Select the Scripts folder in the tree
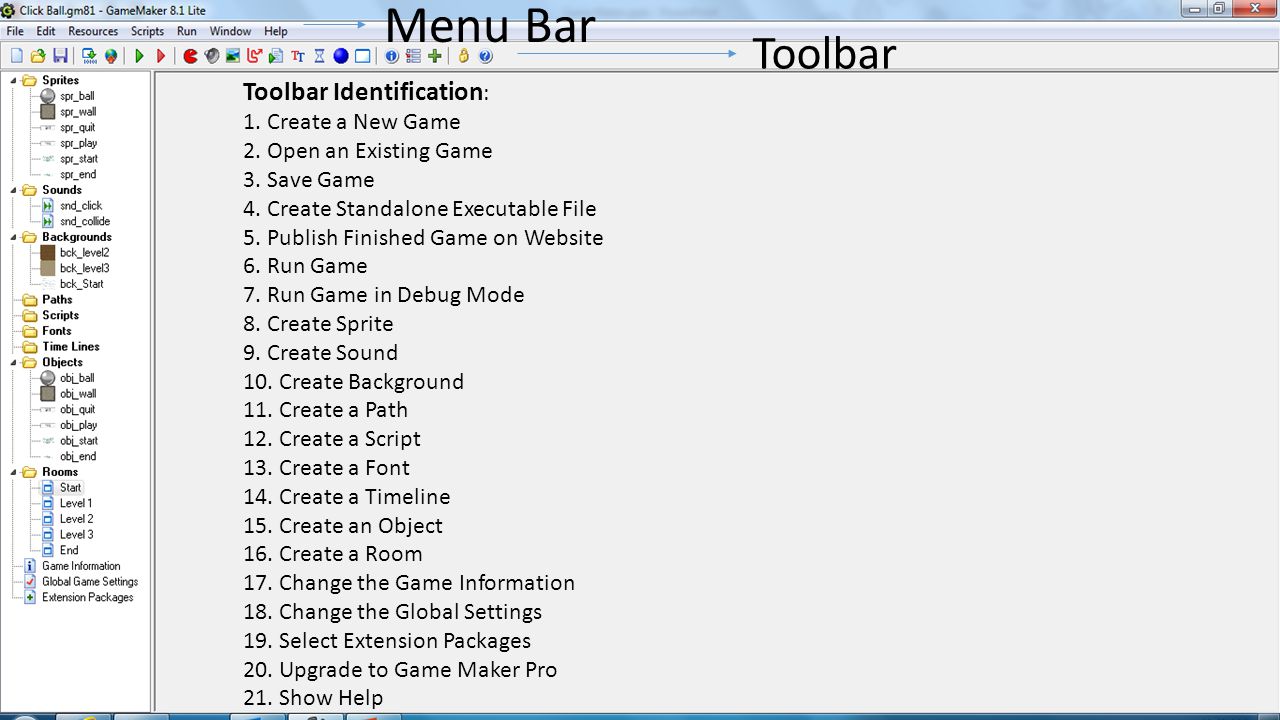The height and width of the screenshot is (720, 1280). pyautogui.click(x=60, y=315)
